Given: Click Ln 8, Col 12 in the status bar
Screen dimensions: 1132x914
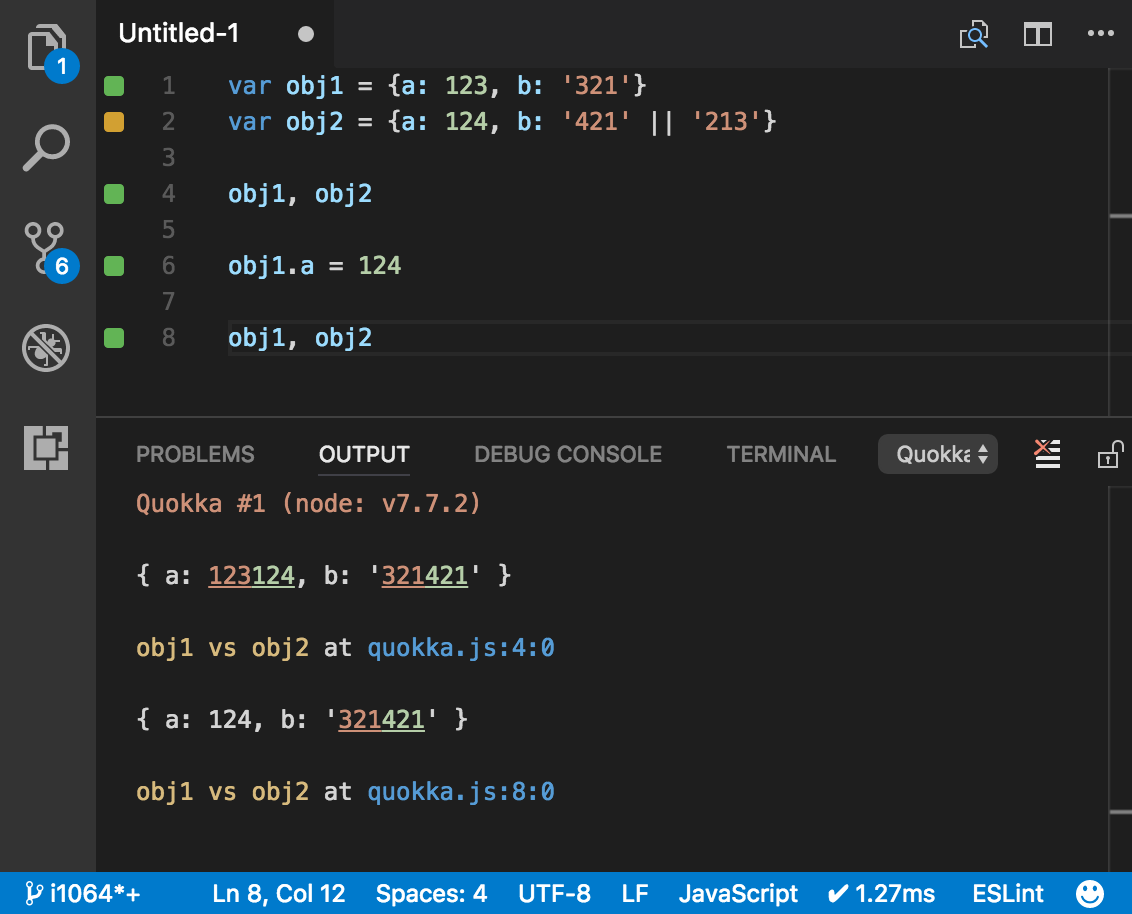Looking at the screenshot, I should pyautogui.click(x=278, y=892).
